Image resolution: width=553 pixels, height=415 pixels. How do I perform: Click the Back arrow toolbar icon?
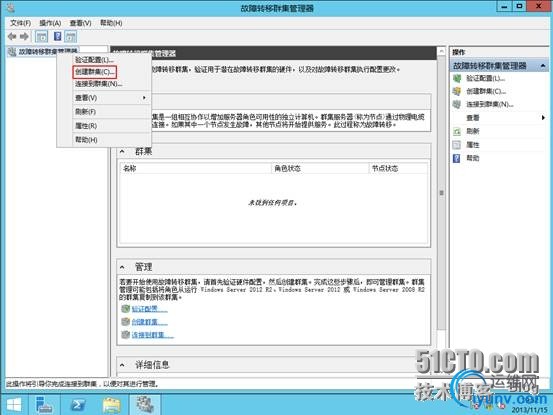tap(12, 36)
